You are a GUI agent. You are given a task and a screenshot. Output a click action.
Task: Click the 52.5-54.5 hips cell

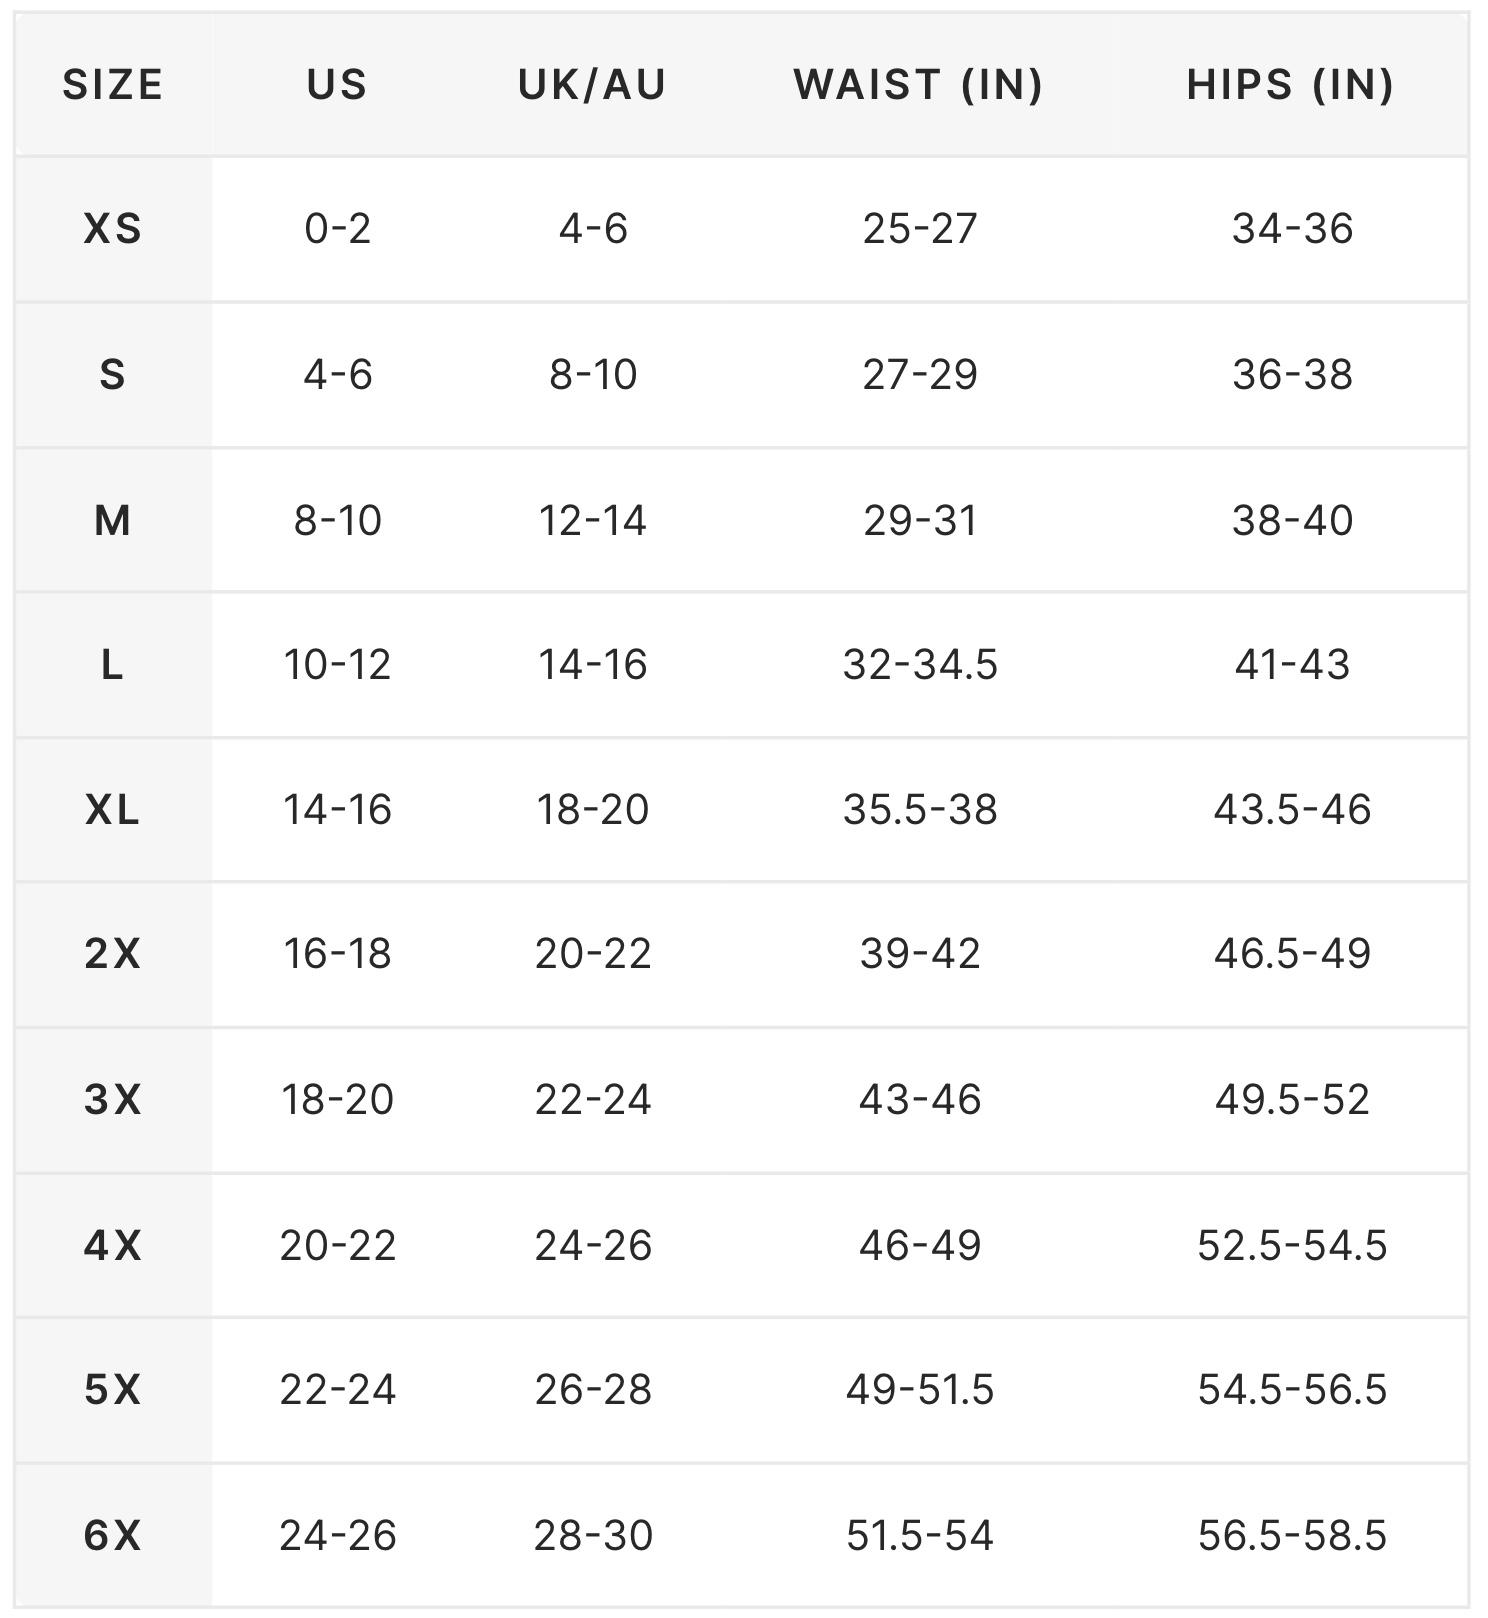pyautogui.click(x=1292, y=1246)
